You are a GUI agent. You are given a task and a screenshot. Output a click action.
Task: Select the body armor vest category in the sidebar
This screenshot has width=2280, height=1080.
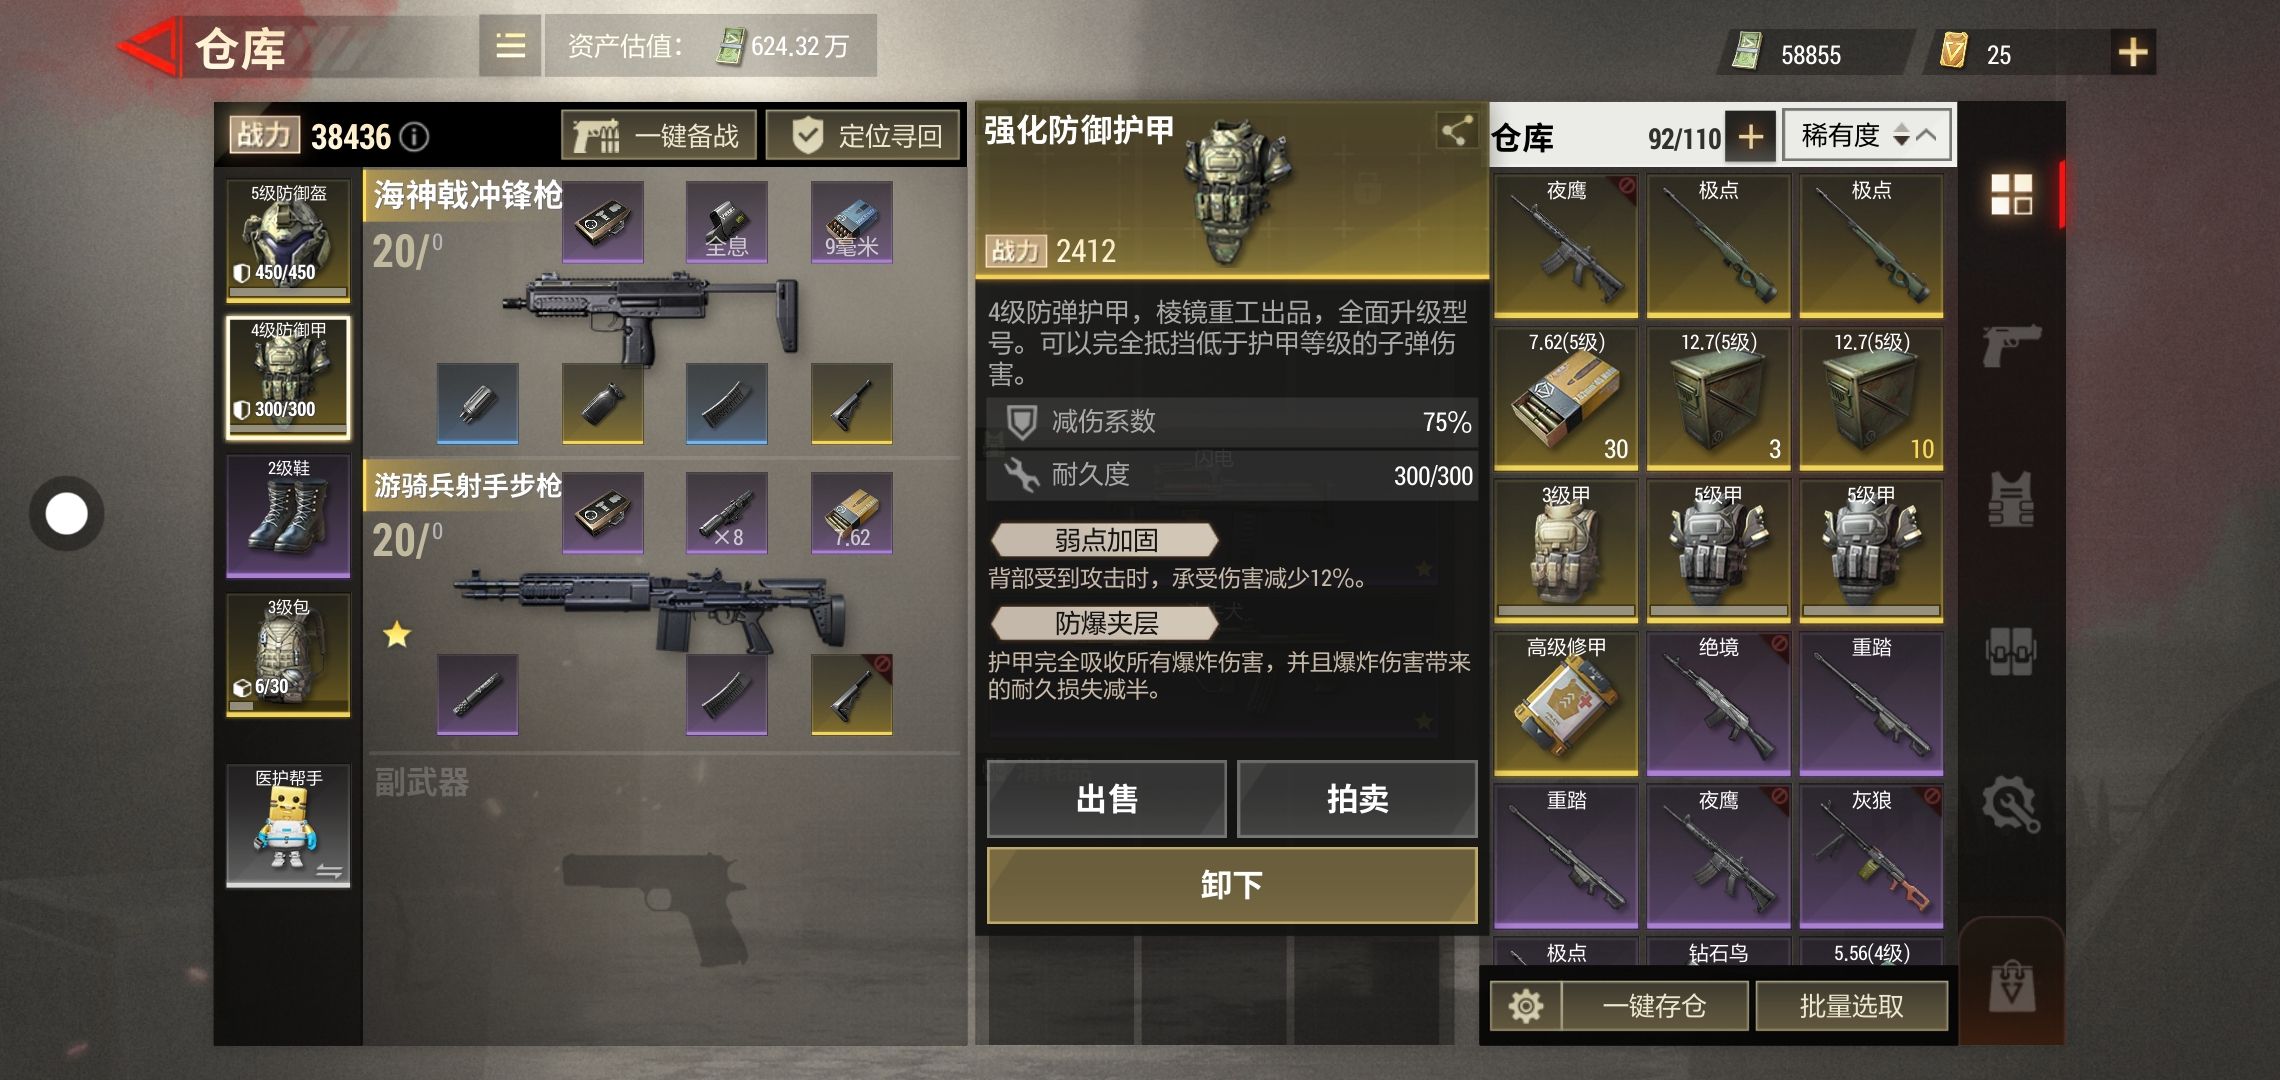(2011, 498)
